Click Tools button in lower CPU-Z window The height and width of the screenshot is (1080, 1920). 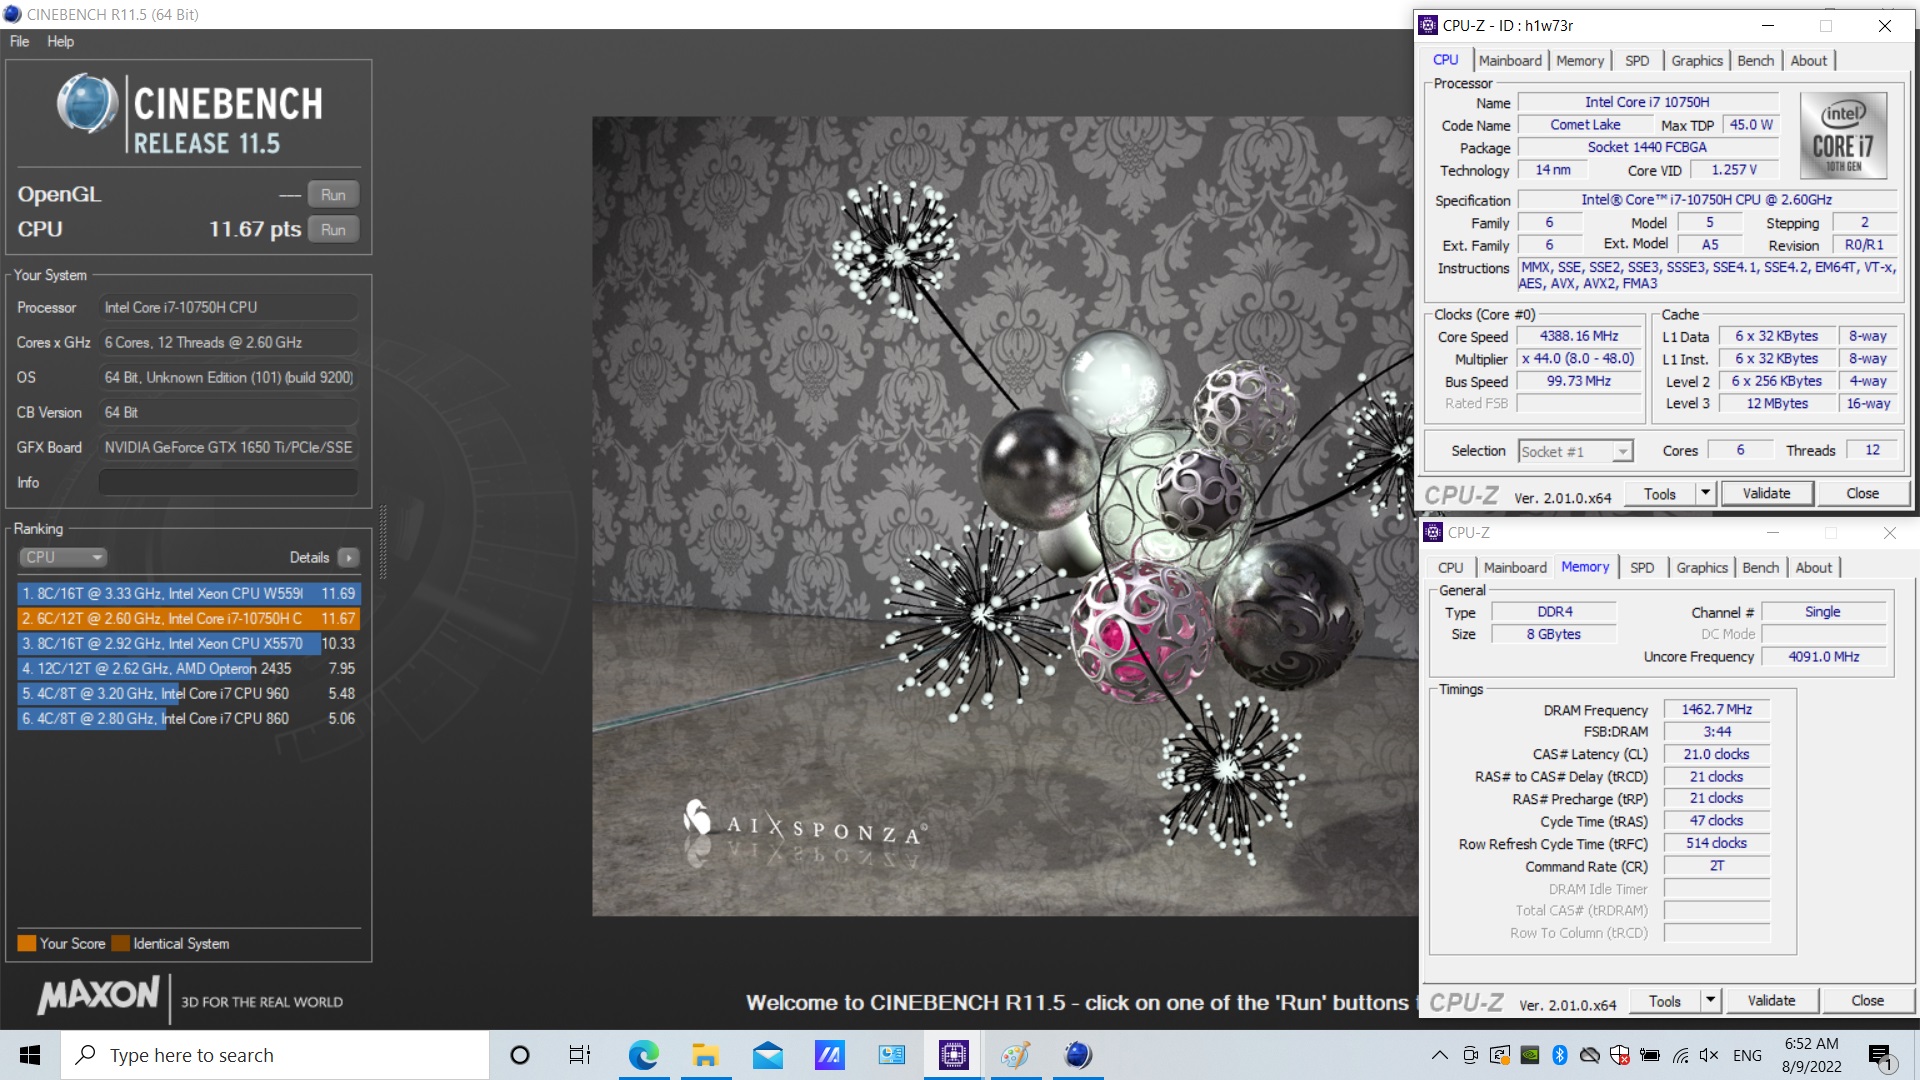point(1664,1001)
